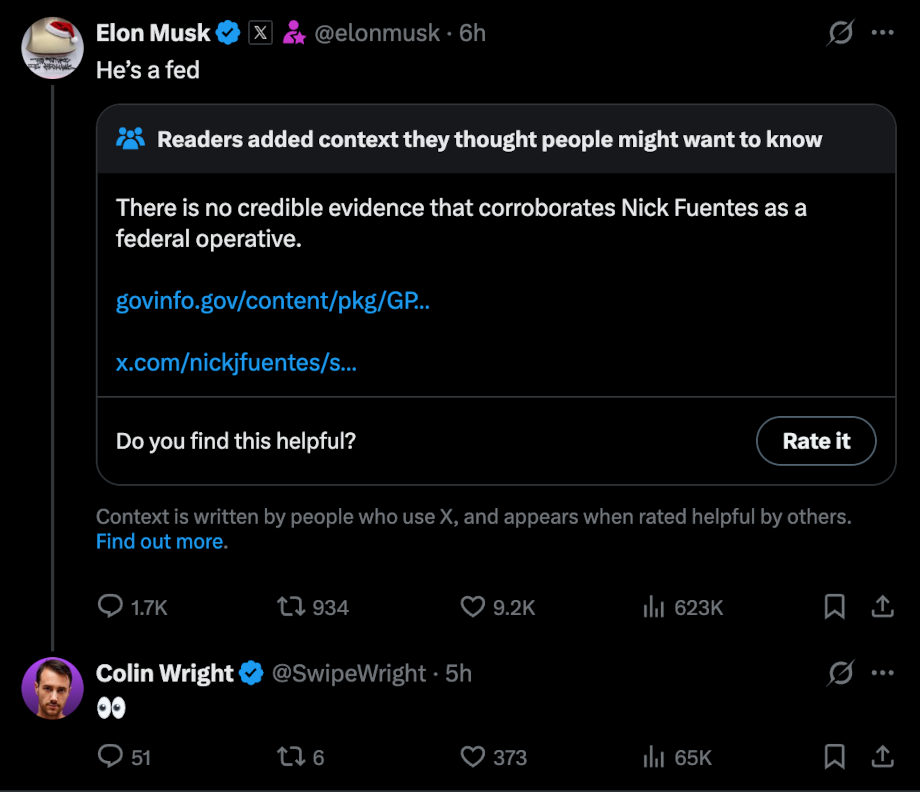920x792 pixels.
Task: Share Elon Musk's post
Action: pyautogui.click(x=882, y=607)
